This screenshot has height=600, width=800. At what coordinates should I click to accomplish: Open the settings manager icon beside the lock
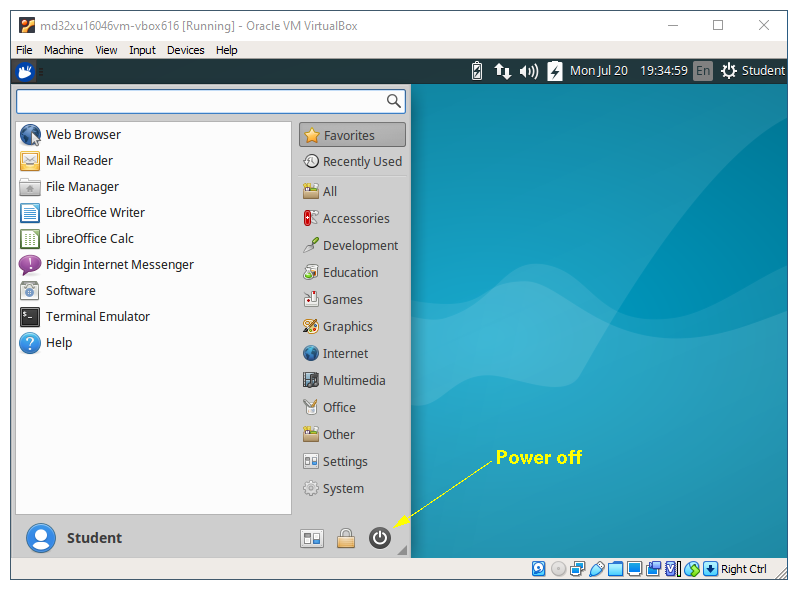(312, 538)
